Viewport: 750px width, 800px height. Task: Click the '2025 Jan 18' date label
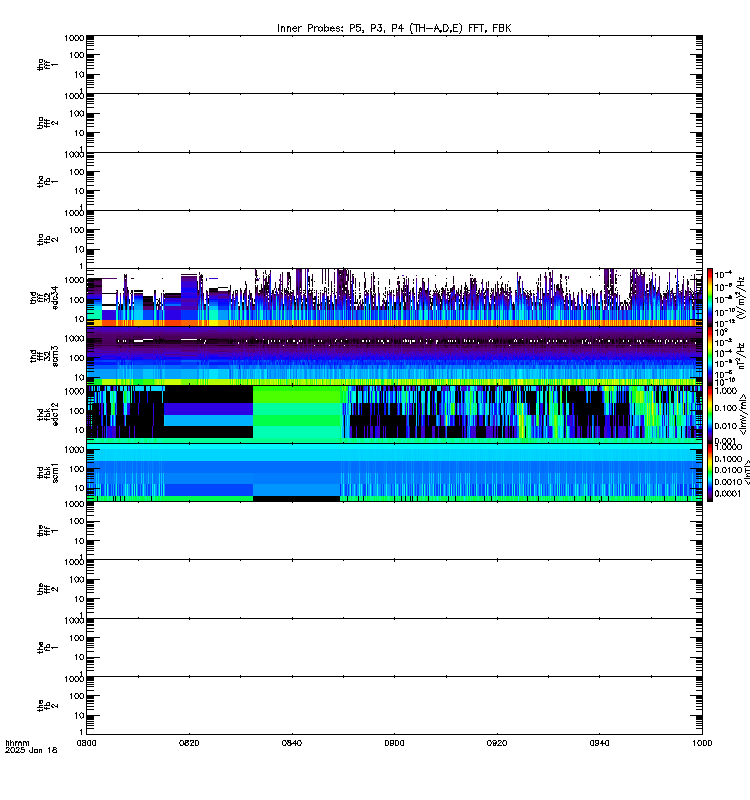coord(31,751)
